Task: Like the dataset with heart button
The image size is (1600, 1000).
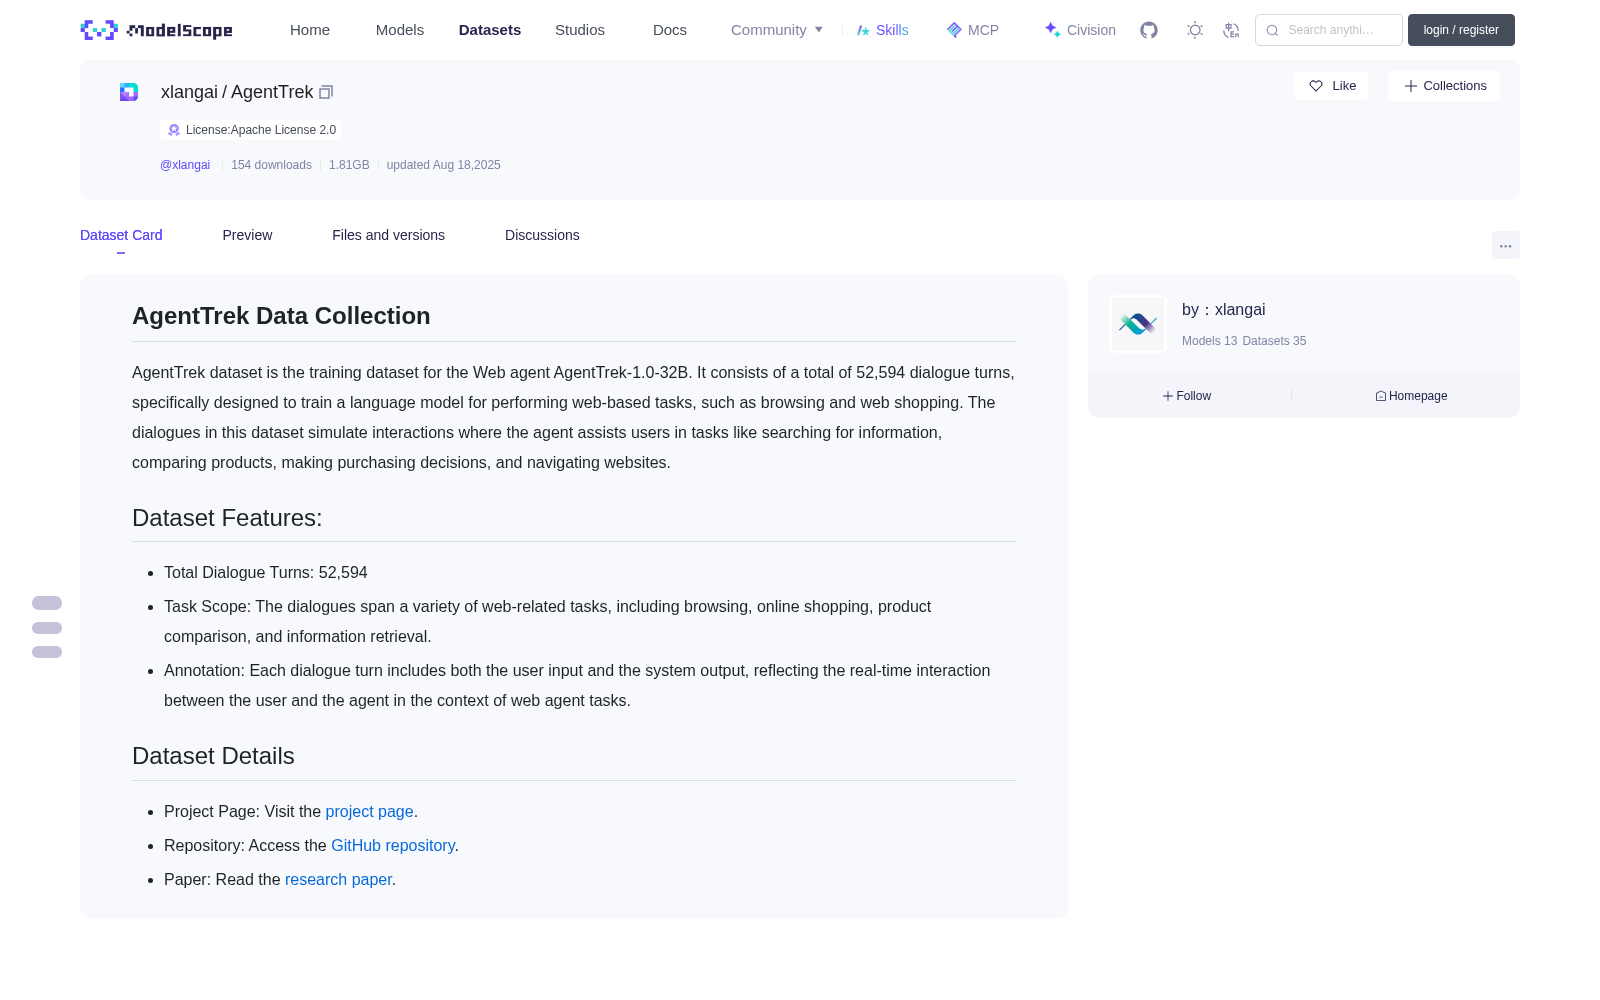Action: tap(1331, 86)
